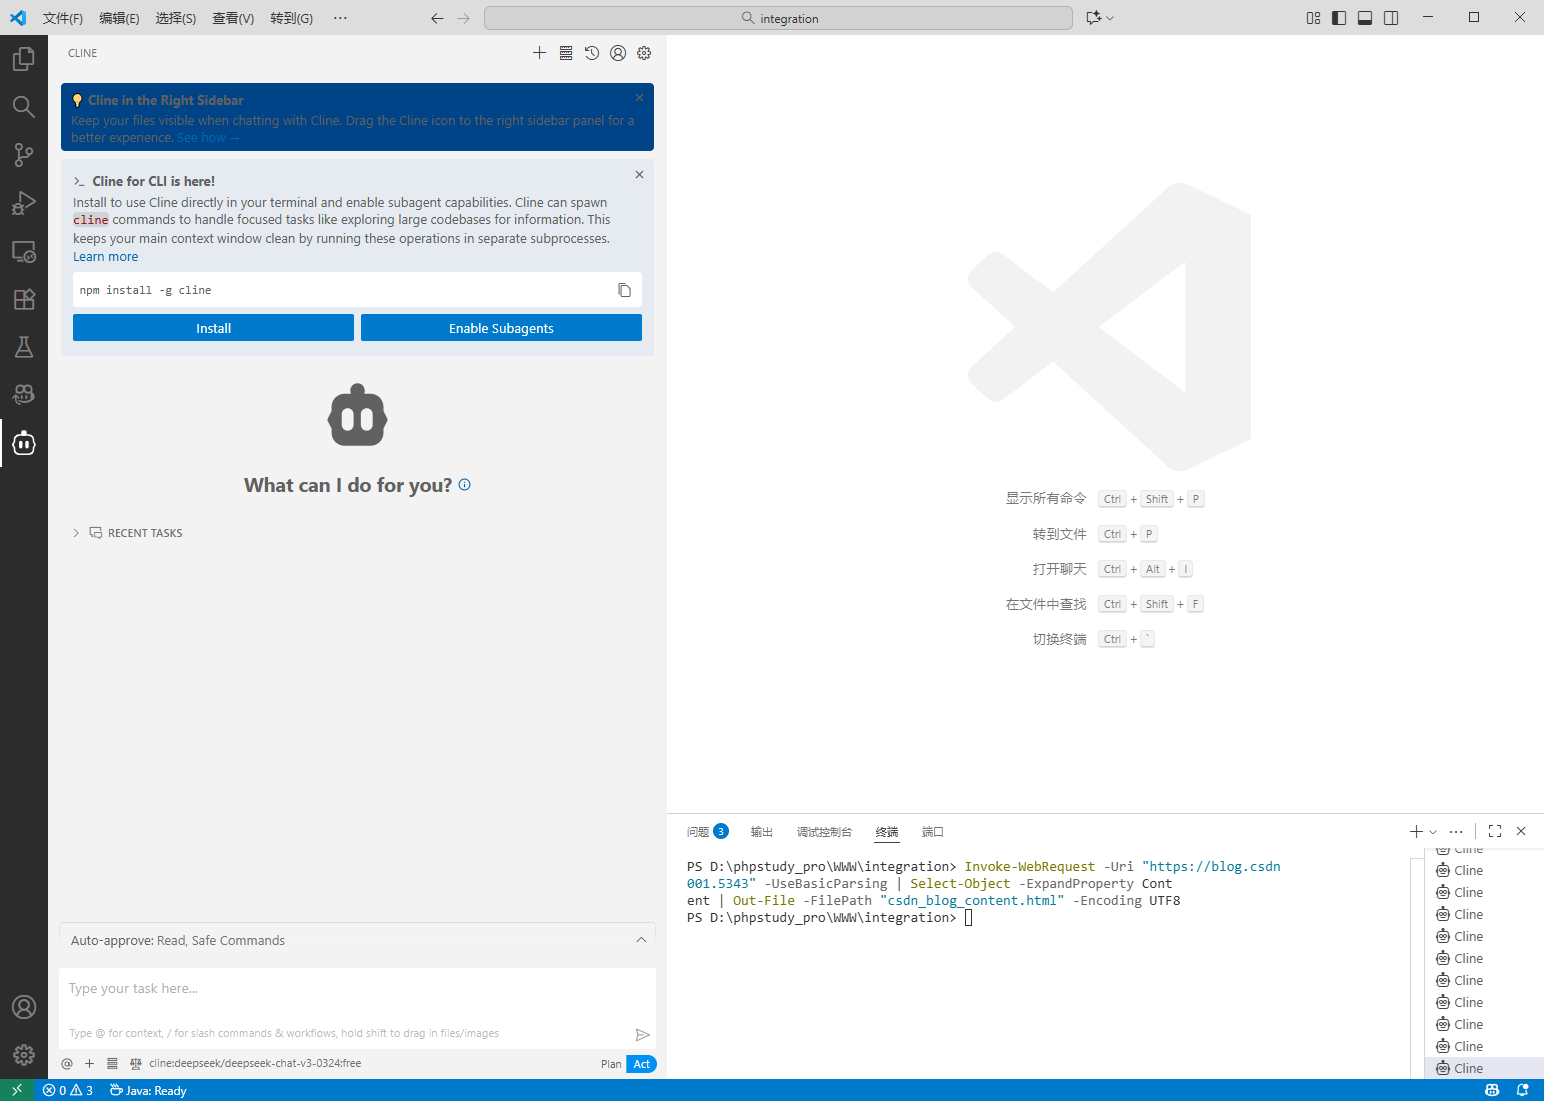This screenshot has width=1544, height=1101.
Task: Switch to the 端口 tab
Action: pyautogui.click(x=933, y=832)
